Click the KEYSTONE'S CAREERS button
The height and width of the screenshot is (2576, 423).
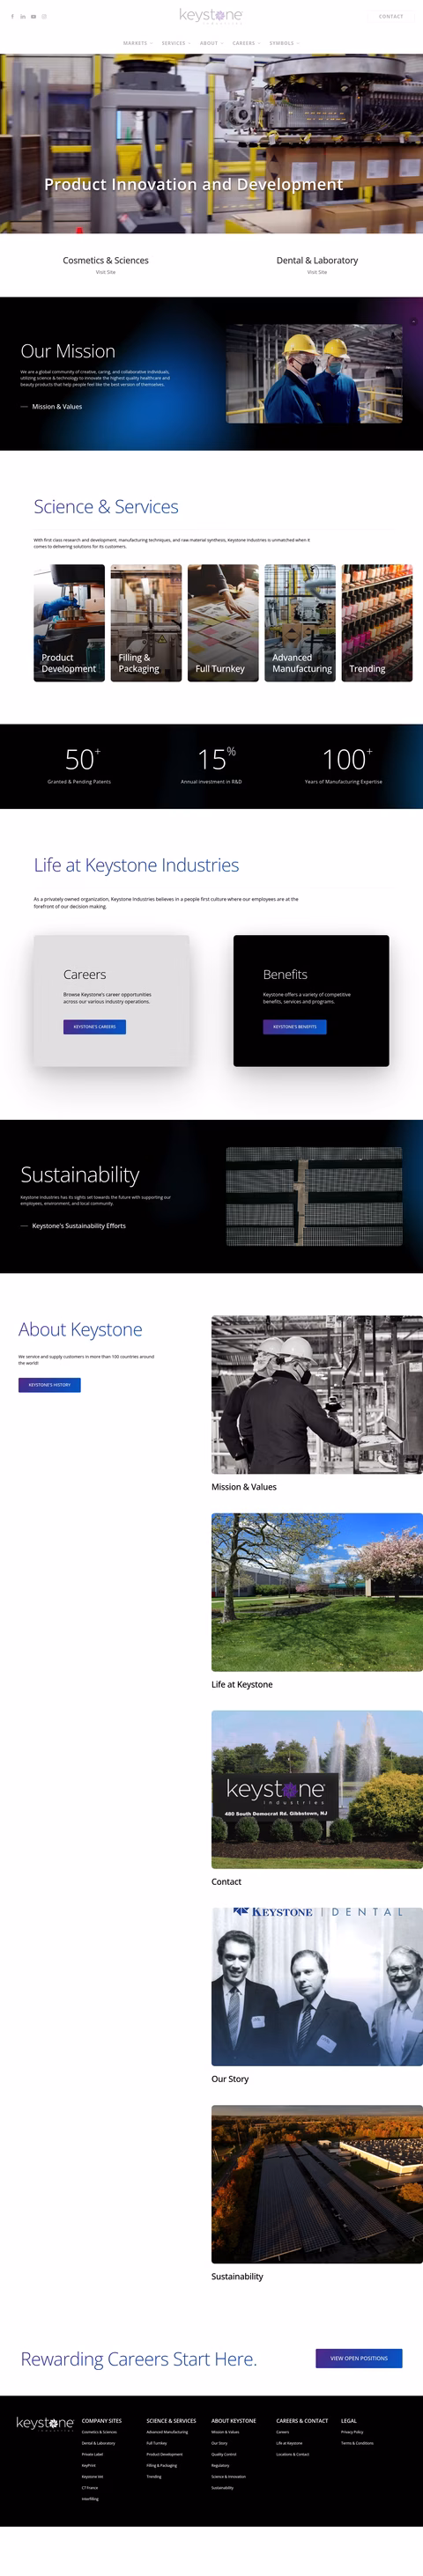pyautogui.click(x=94, y=1027)
